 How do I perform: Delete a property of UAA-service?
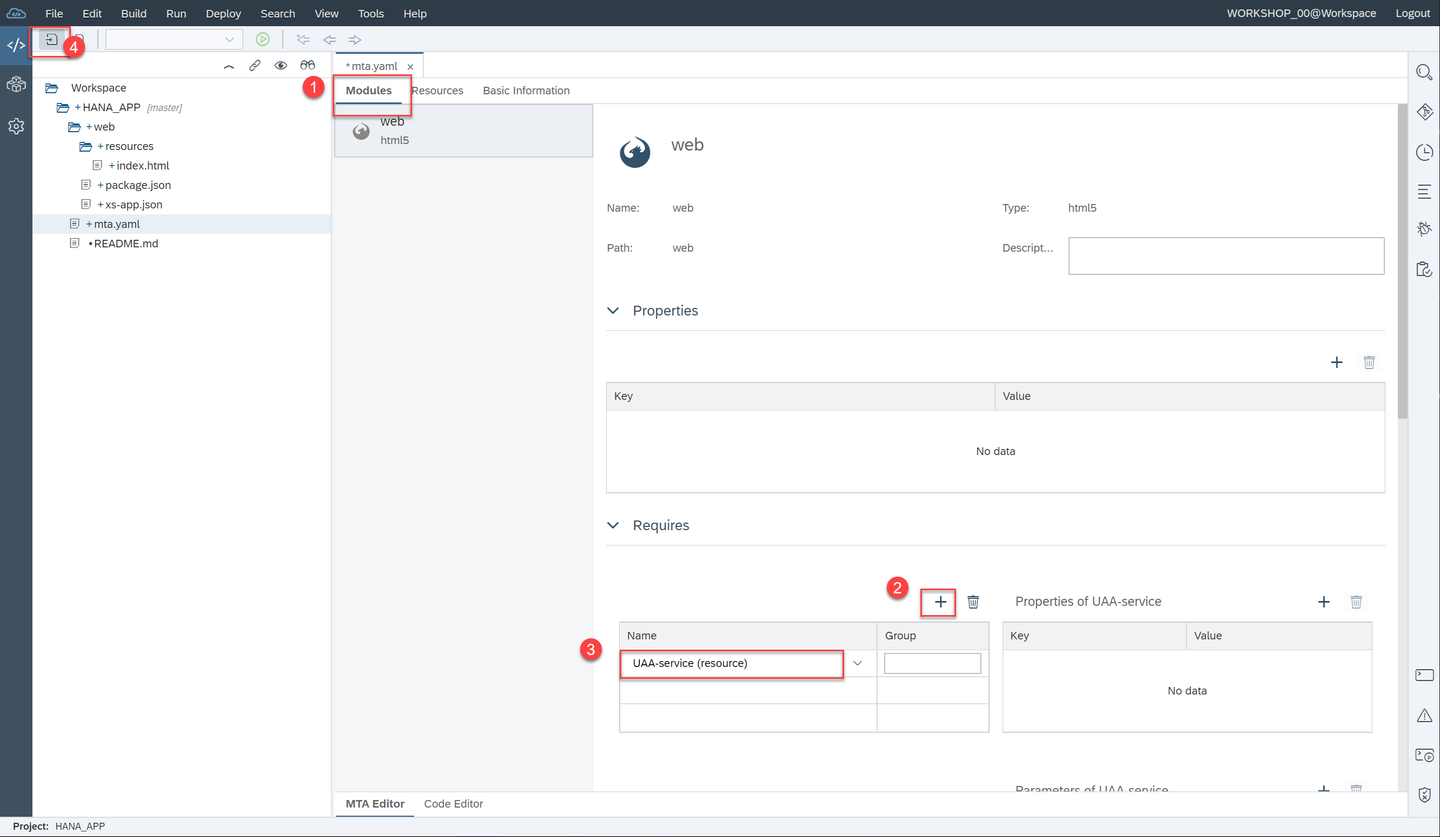click(1356, 602)
